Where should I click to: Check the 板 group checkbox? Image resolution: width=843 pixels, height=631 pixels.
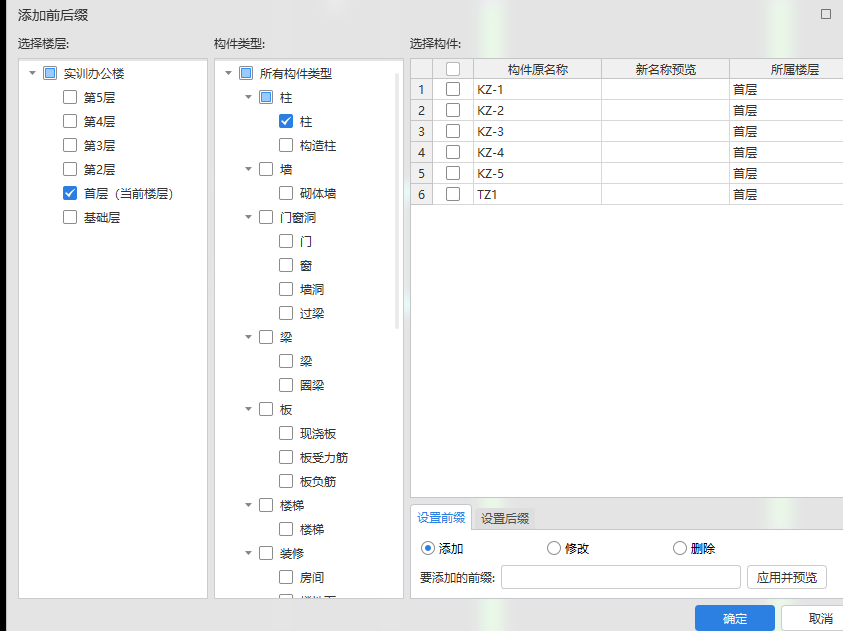click(x=266, y=409)
